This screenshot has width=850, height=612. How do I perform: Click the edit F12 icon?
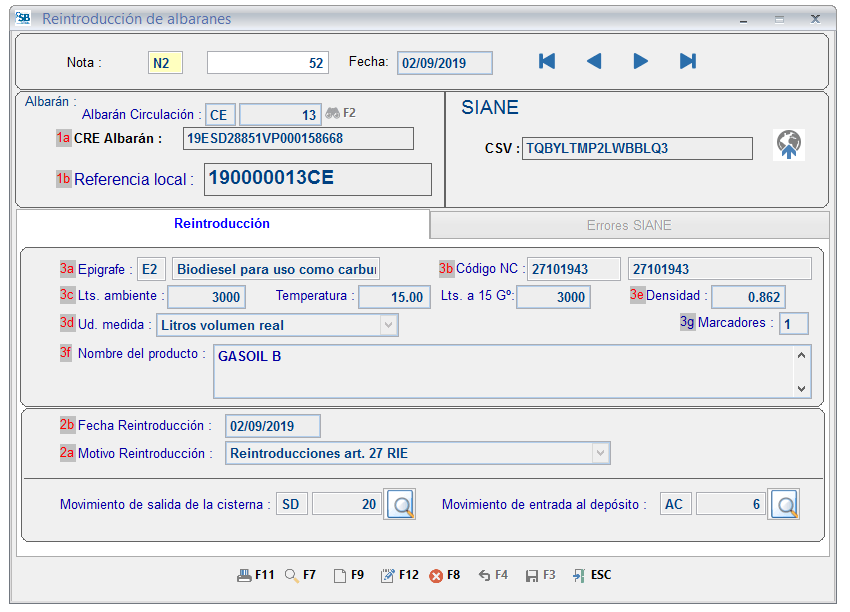388,575
